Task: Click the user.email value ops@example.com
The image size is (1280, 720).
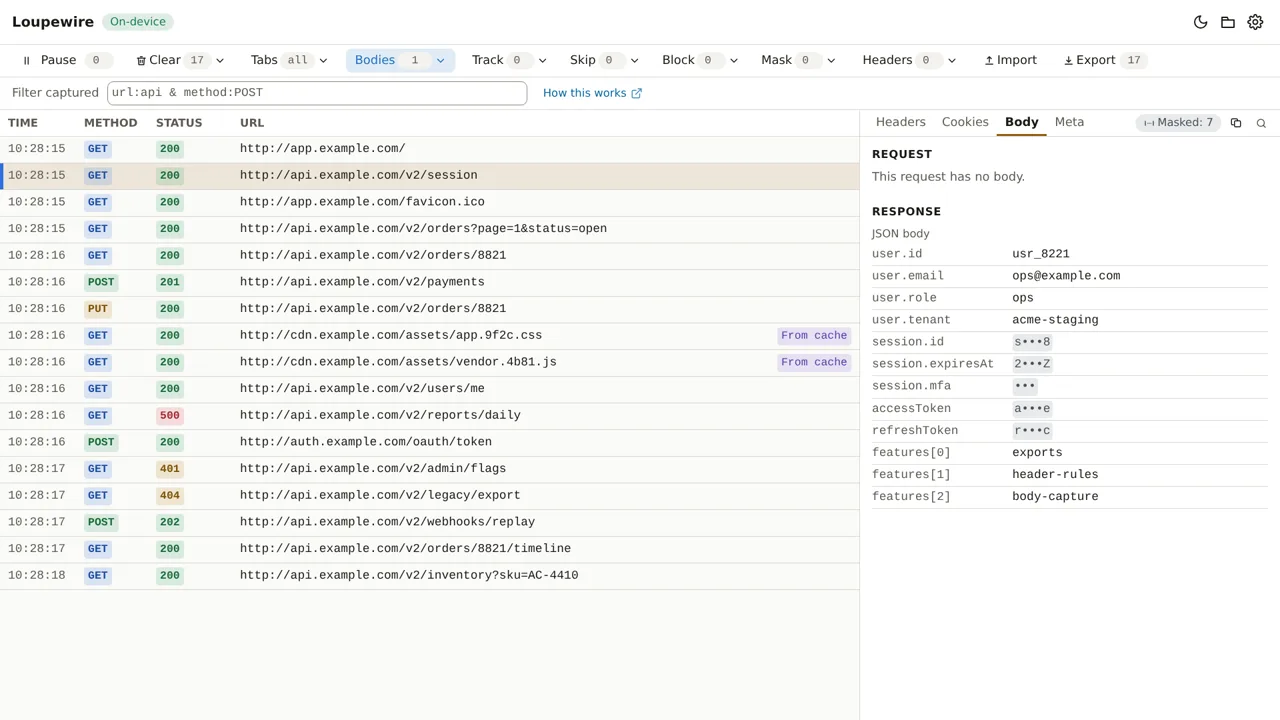Action: point(1066,276)
